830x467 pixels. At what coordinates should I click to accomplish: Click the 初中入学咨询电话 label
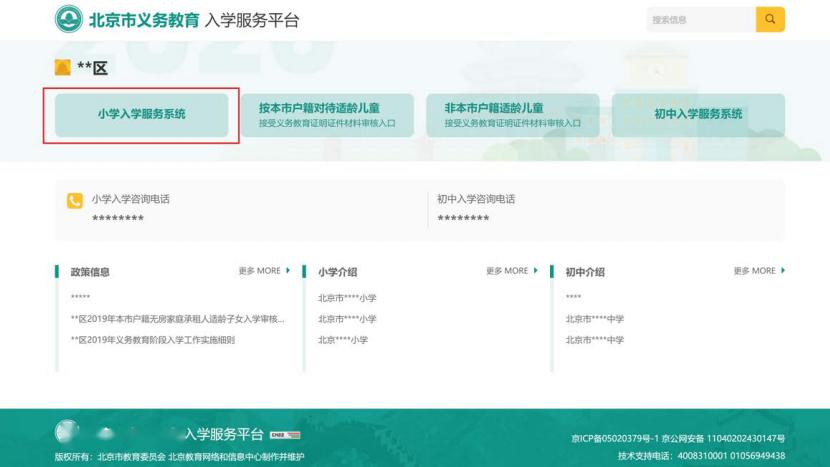coord(476,199)
